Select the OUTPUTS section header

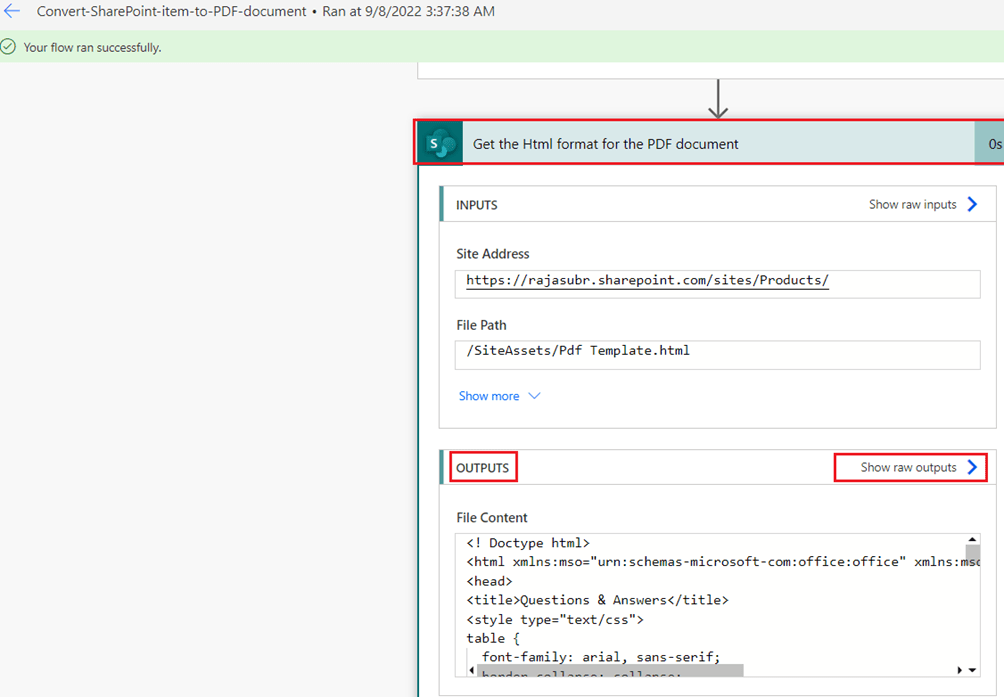pos(483,467)
